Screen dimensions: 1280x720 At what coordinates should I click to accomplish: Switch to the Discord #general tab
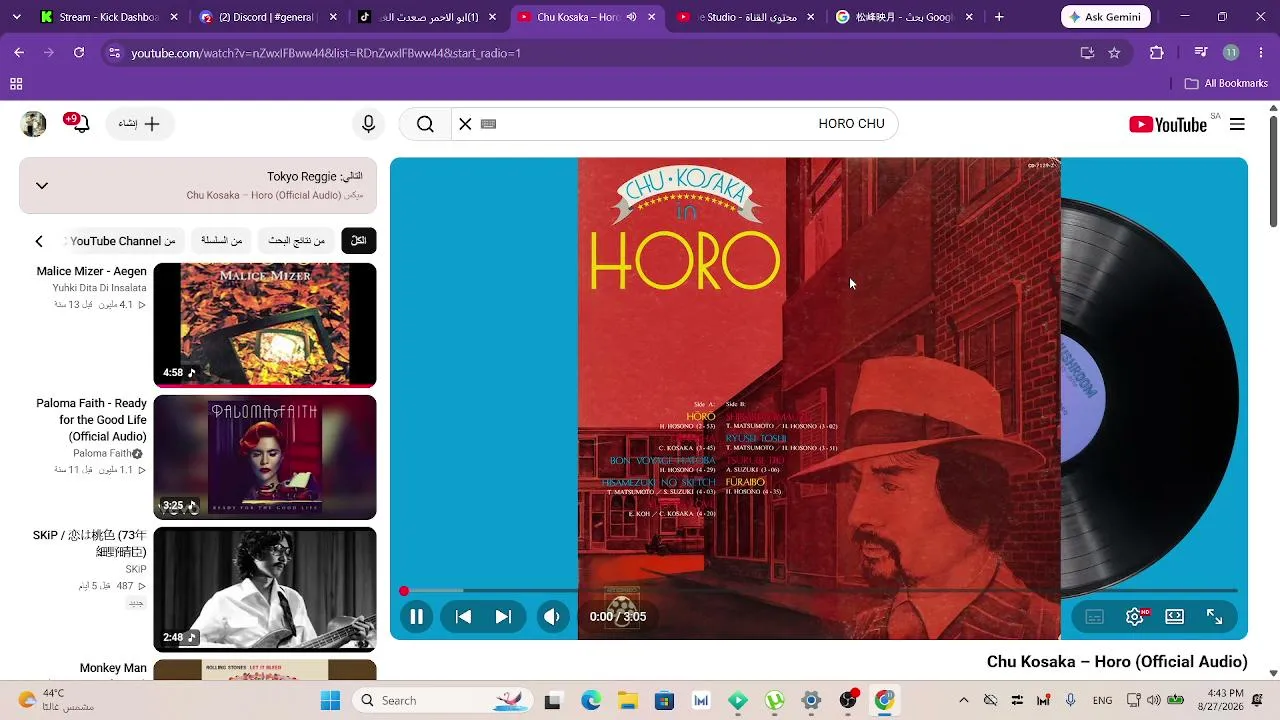(x=268, y=17)
